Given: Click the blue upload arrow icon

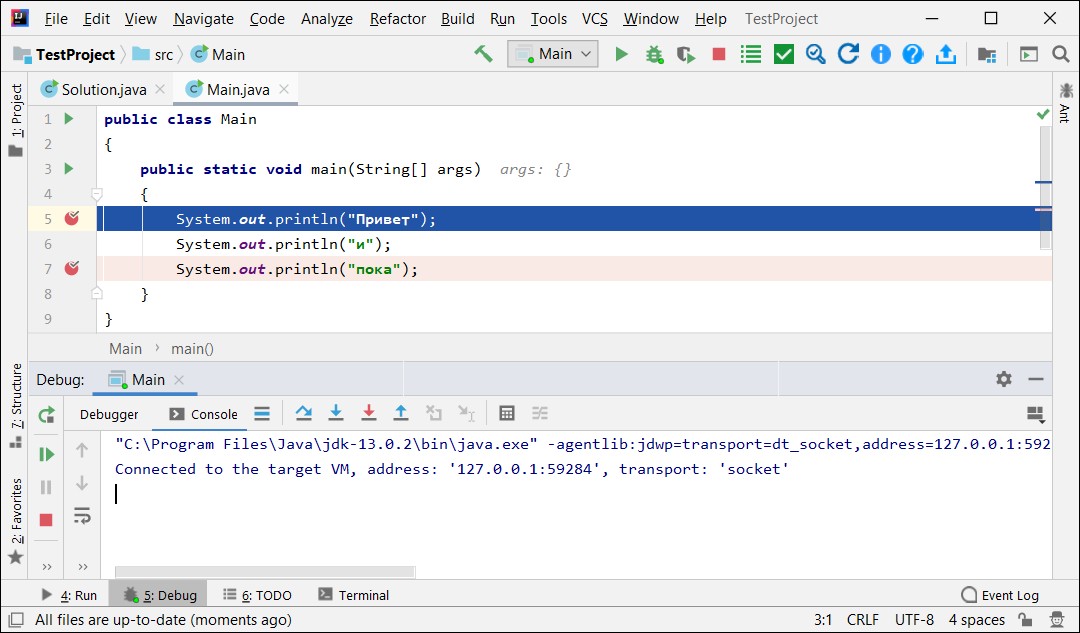Looking at the screenshot, I should 946,54.
